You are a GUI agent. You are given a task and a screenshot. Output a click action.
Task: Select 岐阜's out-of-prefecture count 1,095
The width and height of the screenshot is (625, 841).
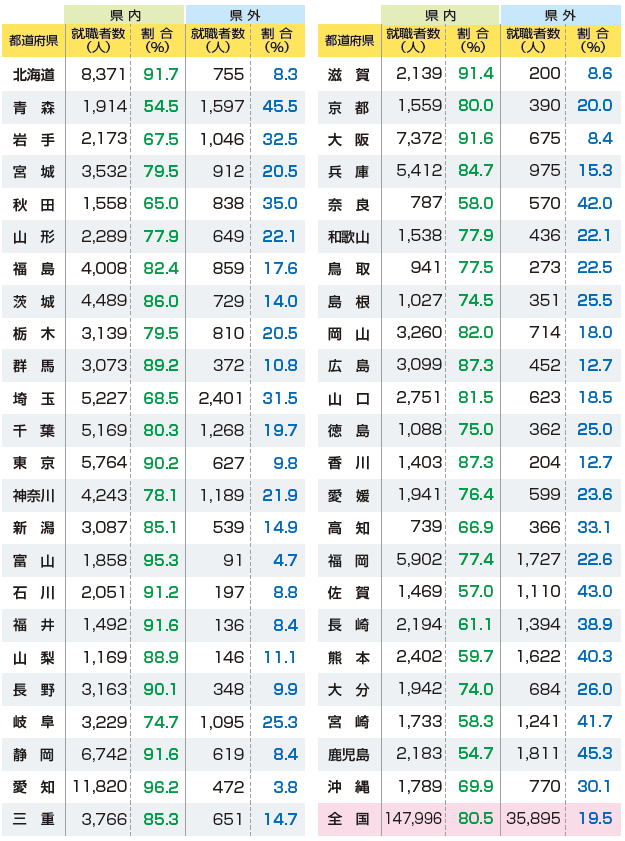(222, 722)
